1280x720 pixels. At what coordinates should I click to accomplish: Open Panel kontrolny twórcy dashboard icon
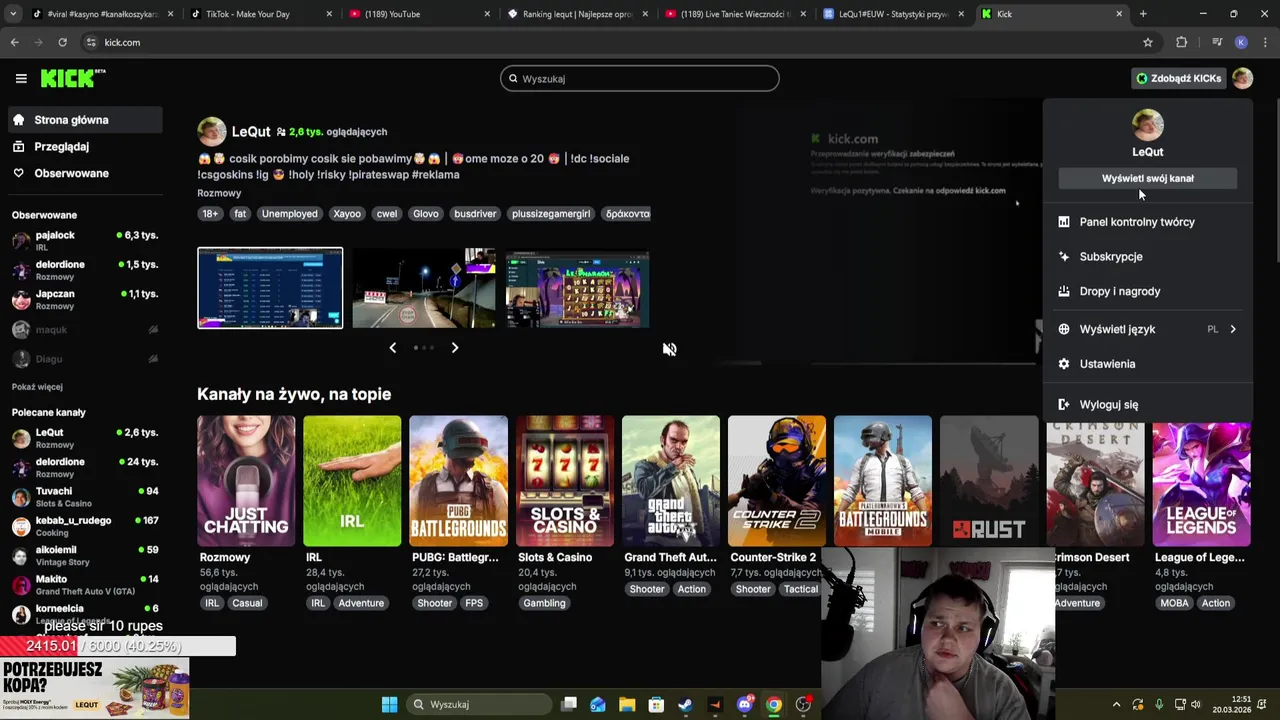click(1064, 222)
